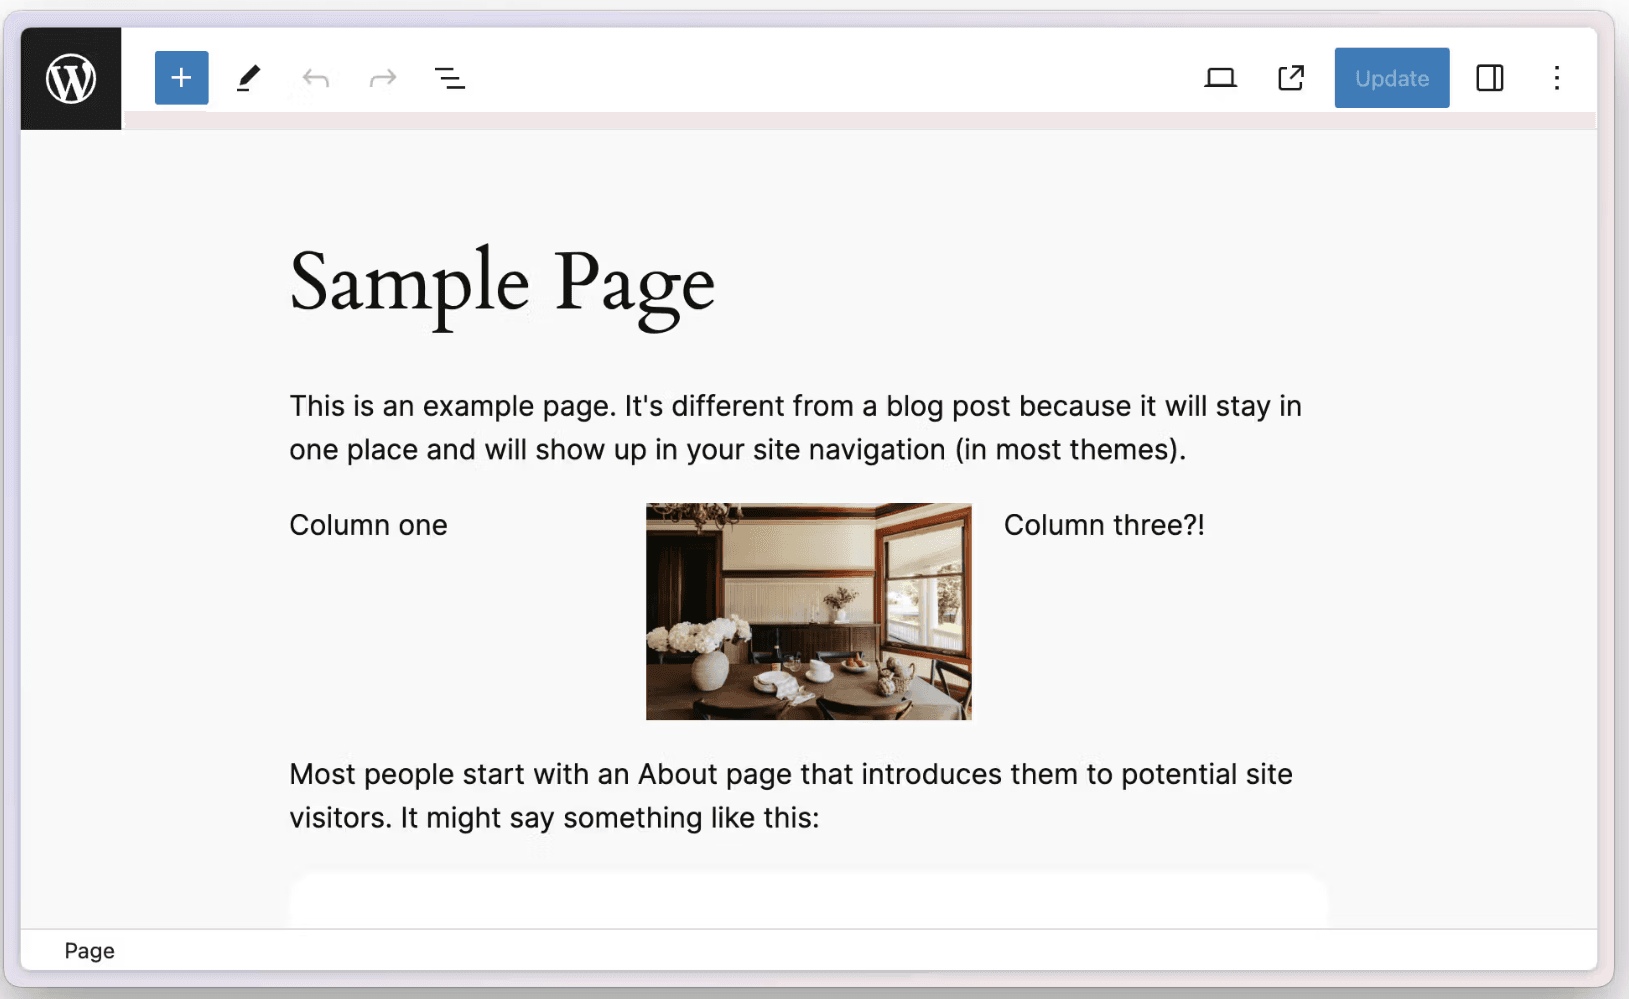Select the 'Most people start' paragraph
1629x999 pixels.
[x=790, y=796]
